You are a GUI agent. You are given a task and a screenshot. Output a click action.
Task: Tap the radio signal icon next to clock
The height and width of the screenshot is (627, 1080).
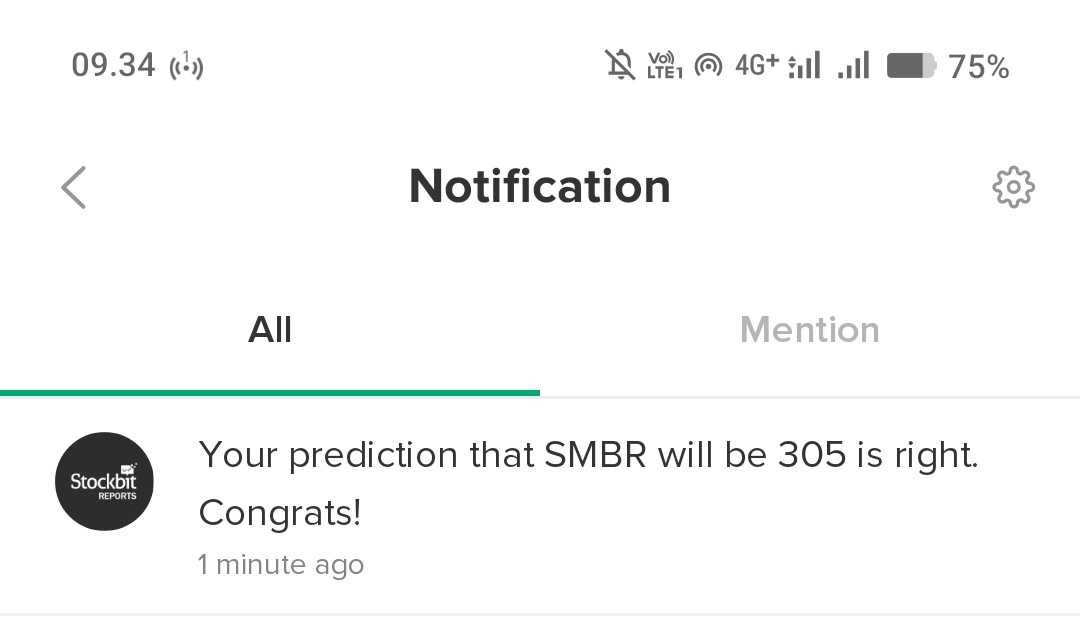pyautogui.click(x=187, y=67)
